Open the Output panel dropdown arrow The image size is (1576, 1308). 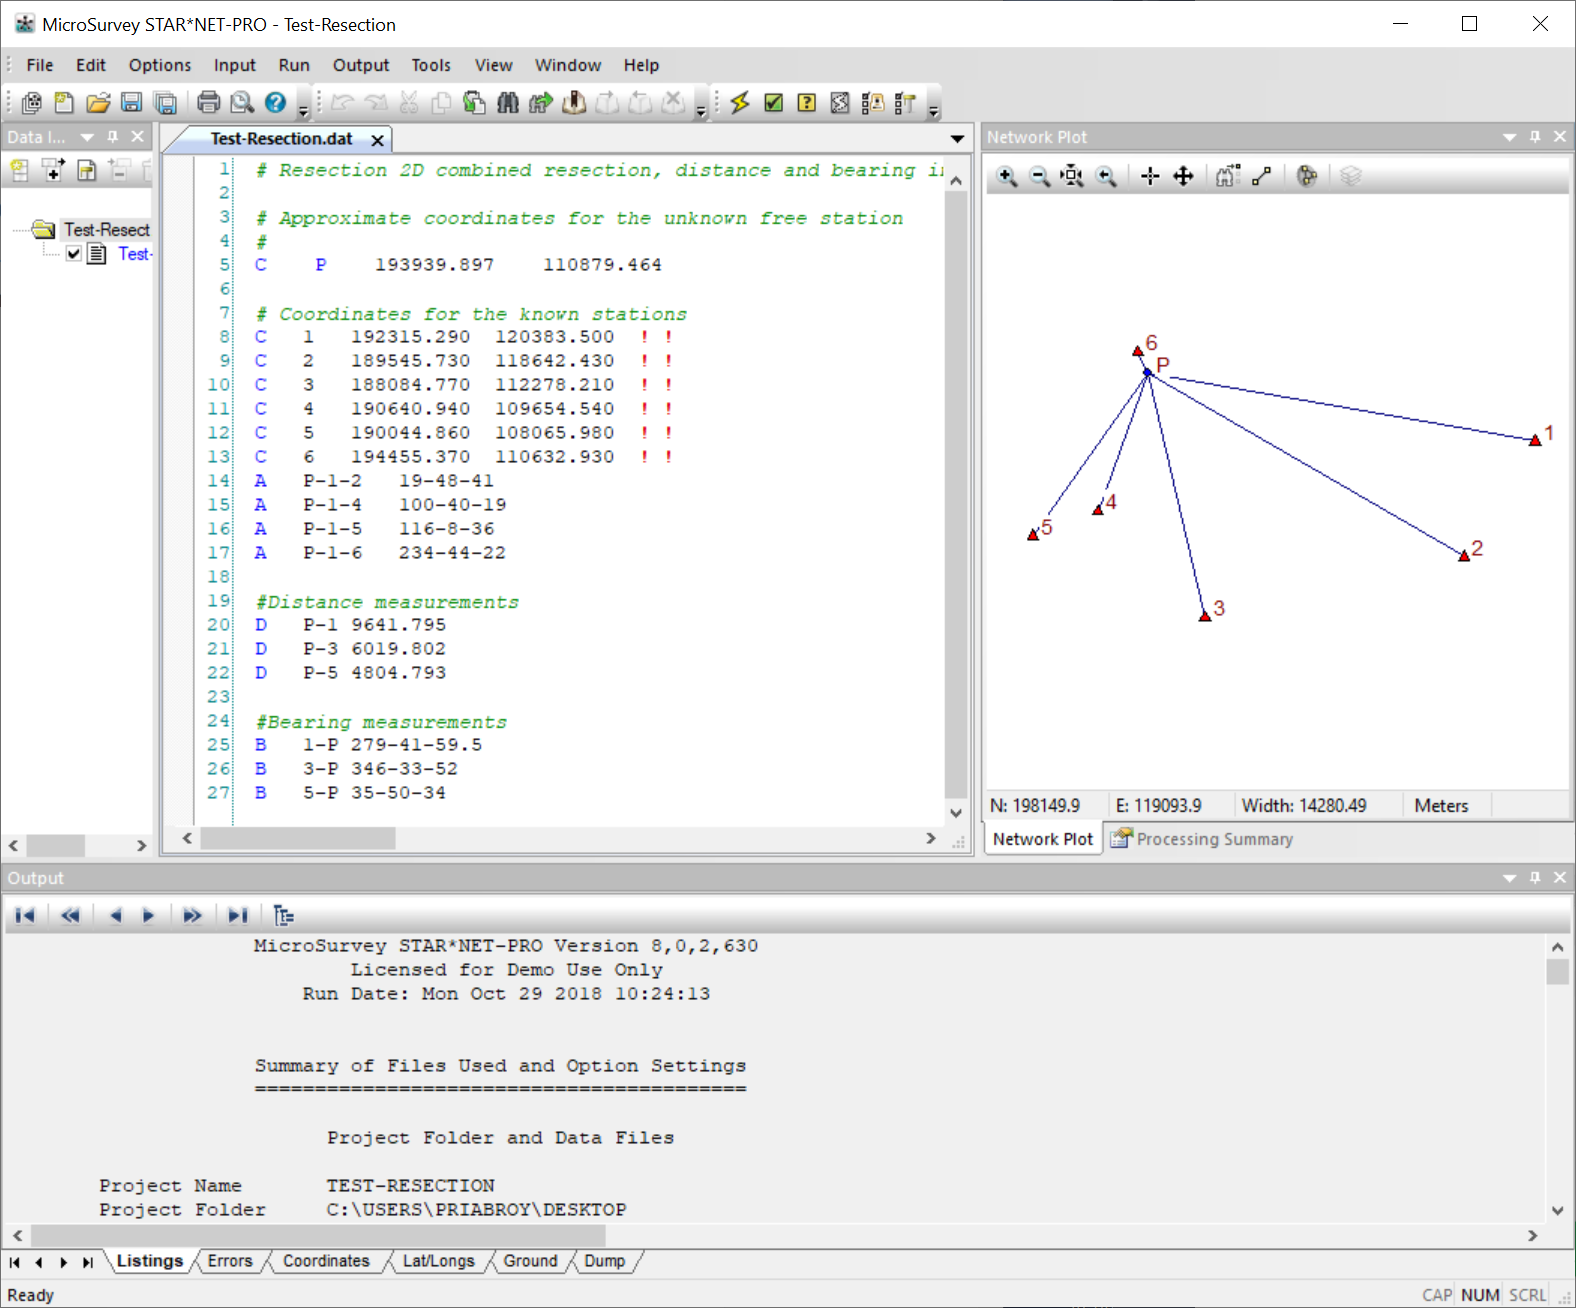click(1510, 878)
